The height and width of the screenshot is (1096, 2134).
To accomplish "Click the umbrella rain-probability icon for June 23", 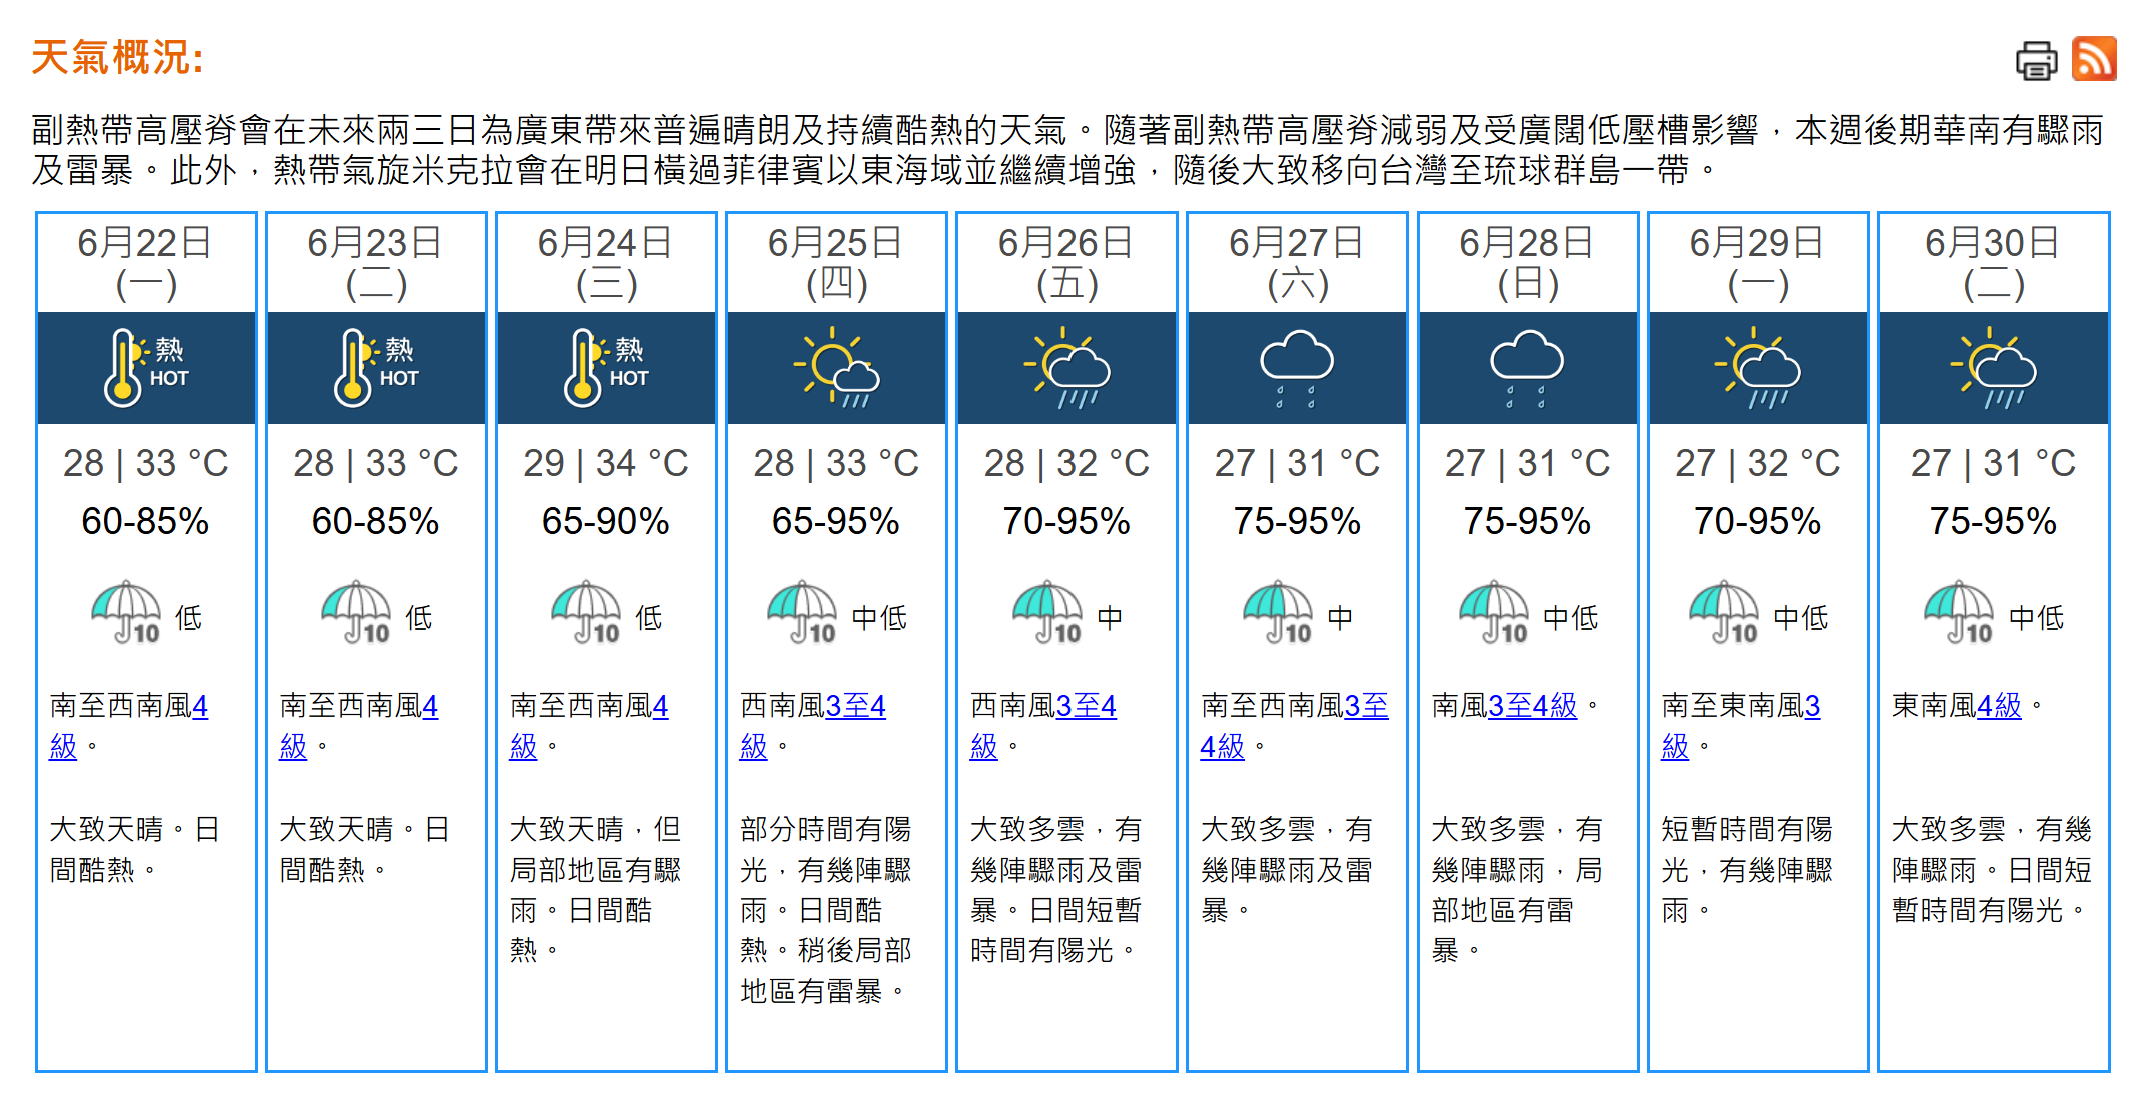I will click(x=356, y=611).
